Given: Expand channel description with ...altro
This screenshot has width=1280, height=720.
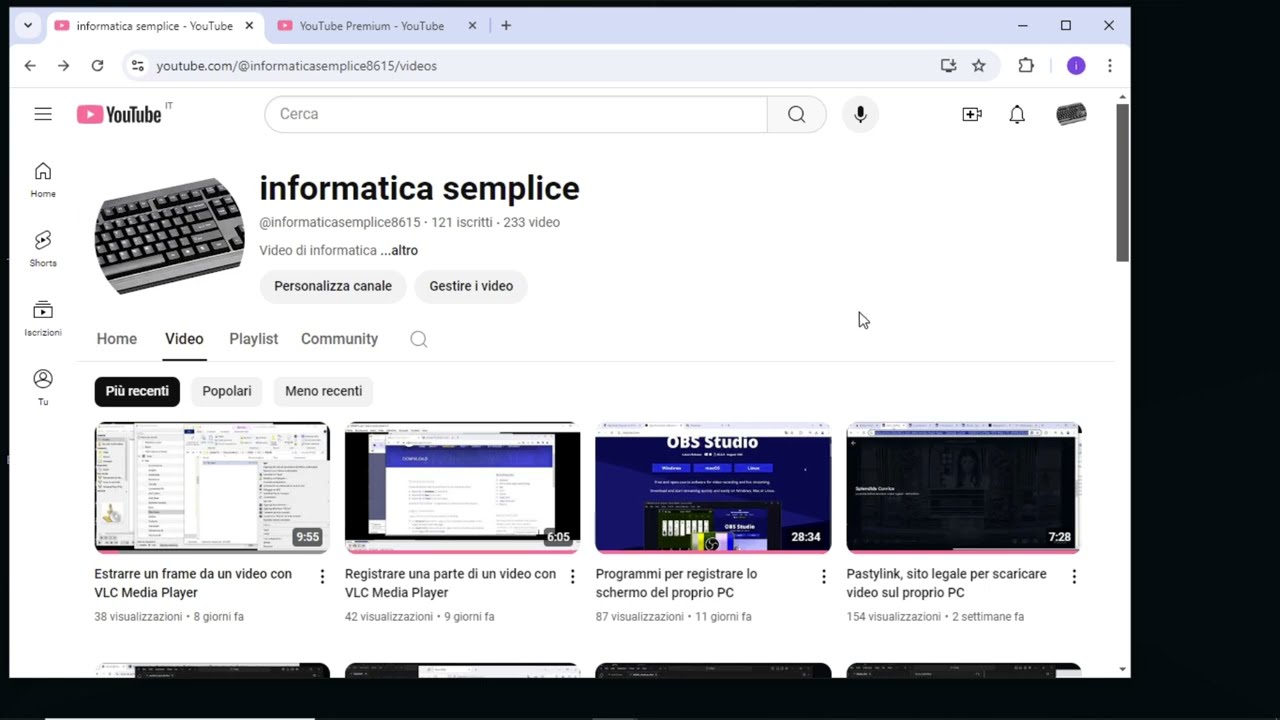Looking at the screenshot, I should coord(399,251).
